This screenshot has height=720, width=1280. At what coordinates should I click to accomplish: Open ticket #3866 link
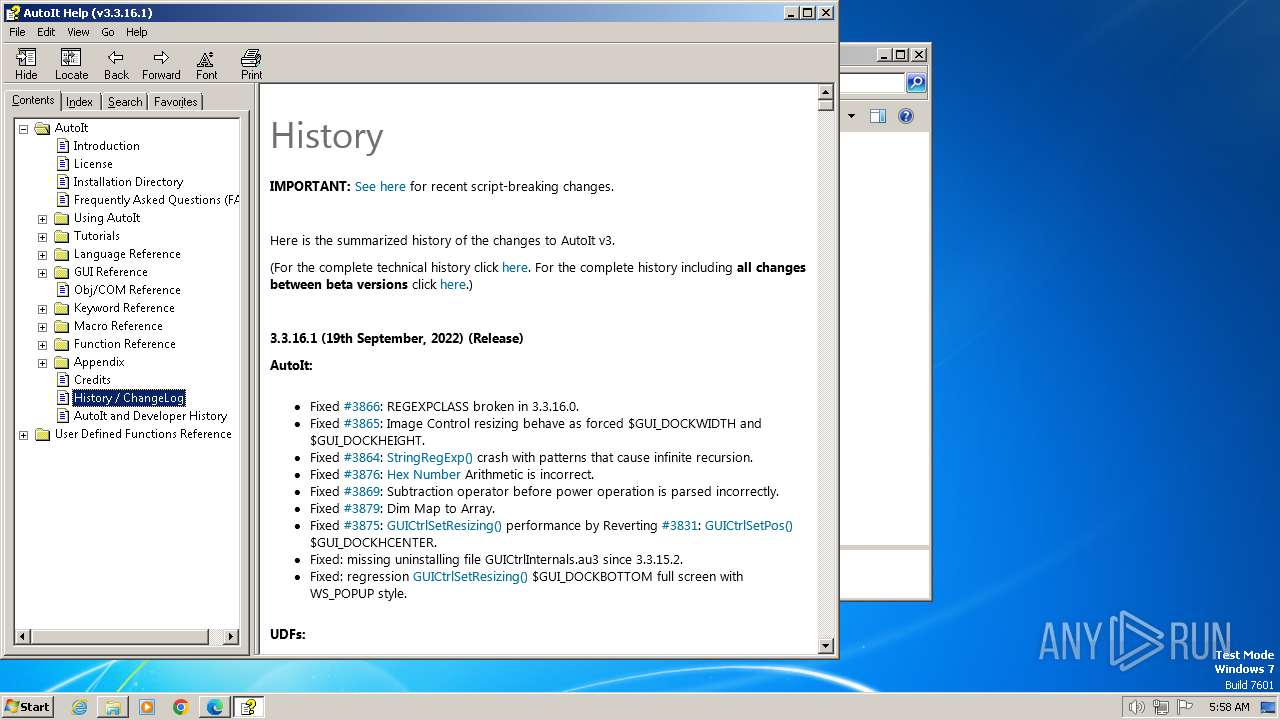point(362,406)
